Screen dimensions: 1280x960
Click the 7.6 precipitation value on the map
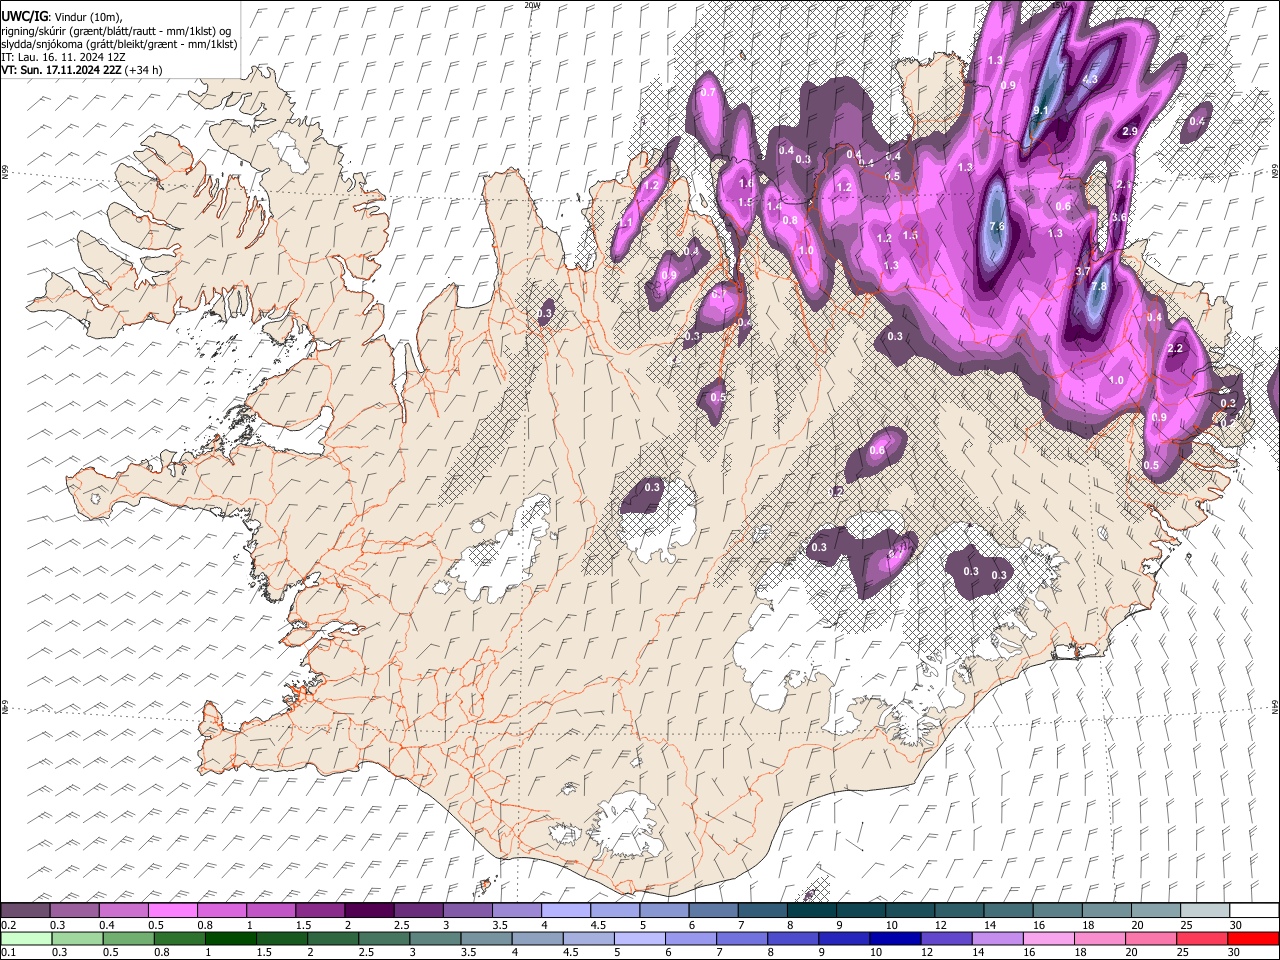(x=996, y=226)
